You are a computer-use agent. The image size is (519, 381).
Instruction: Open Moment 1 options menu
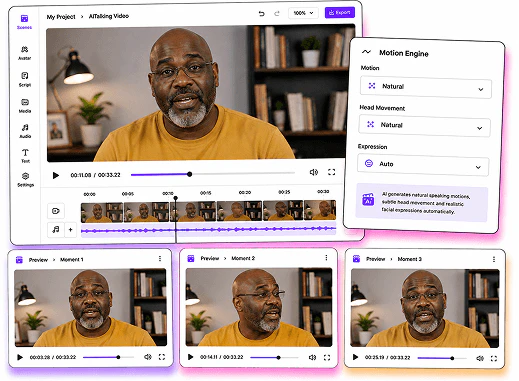160,259
